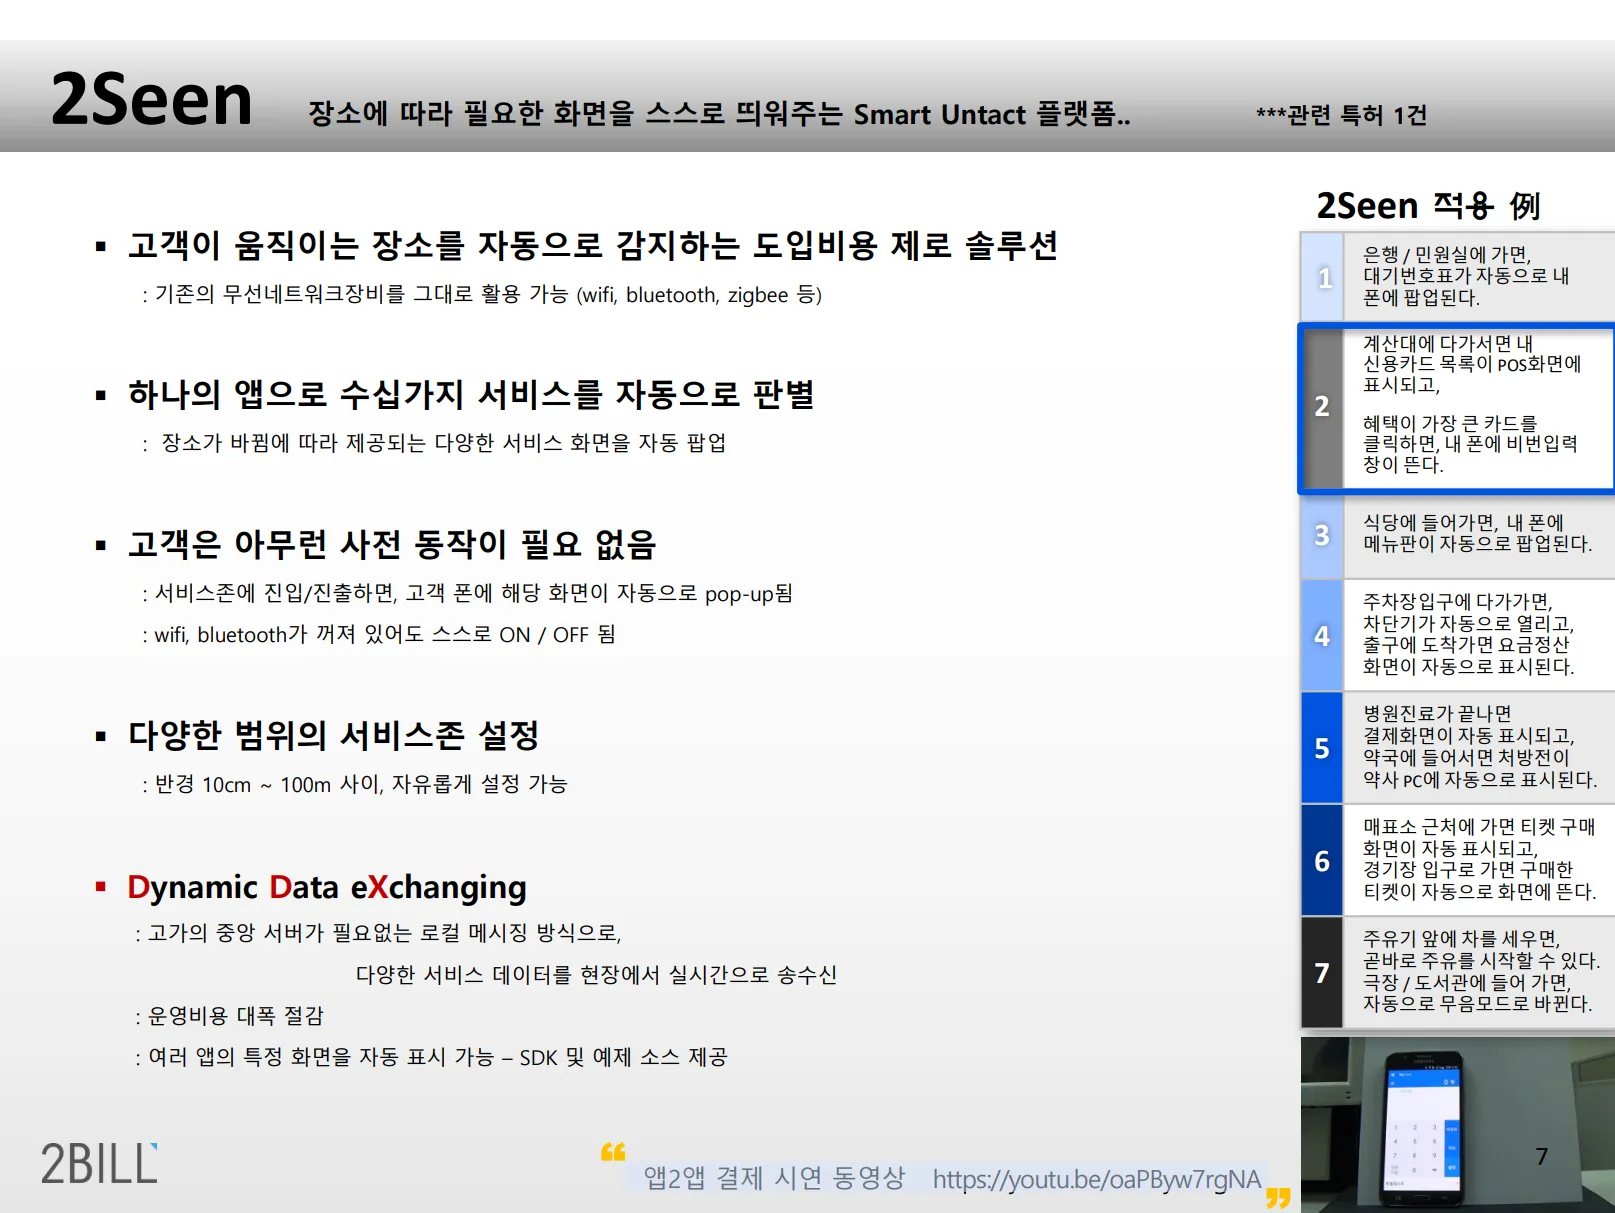This screenshot has height=1213, width=1615.
Task: Open the youtu.be/oaPByw7rgNA video link
Action: [x=1096, y=1180]
